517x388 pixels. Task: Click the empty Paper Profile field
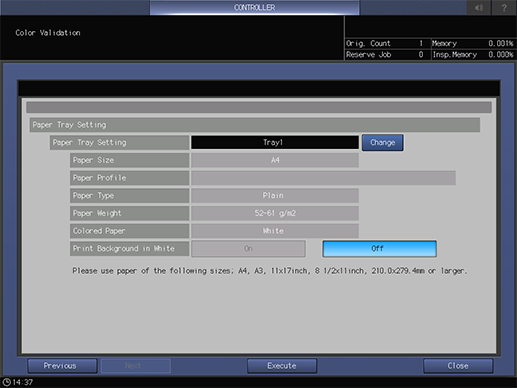tap(323, 178)
